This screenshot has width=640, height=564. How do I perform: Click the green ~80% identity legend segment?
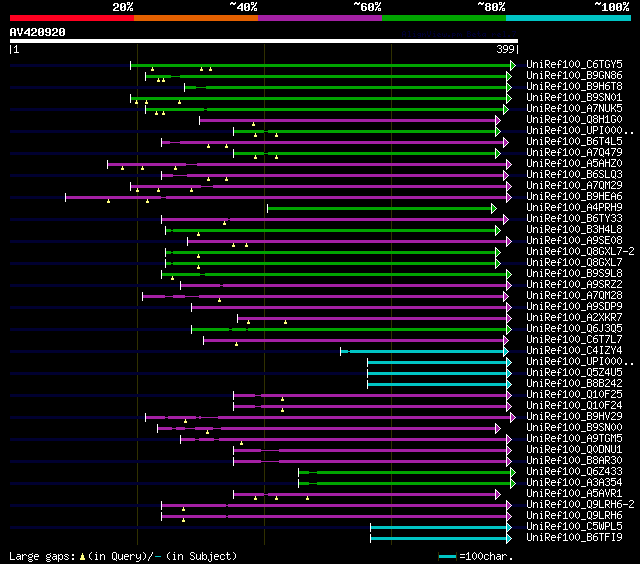click(444, 18)
